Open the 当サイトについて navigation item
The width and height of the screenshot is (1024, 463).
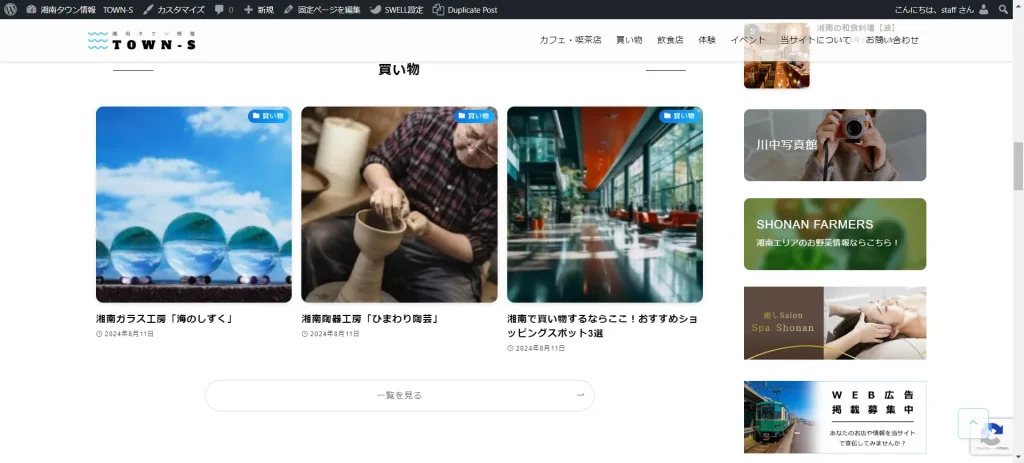click(816, 40)
